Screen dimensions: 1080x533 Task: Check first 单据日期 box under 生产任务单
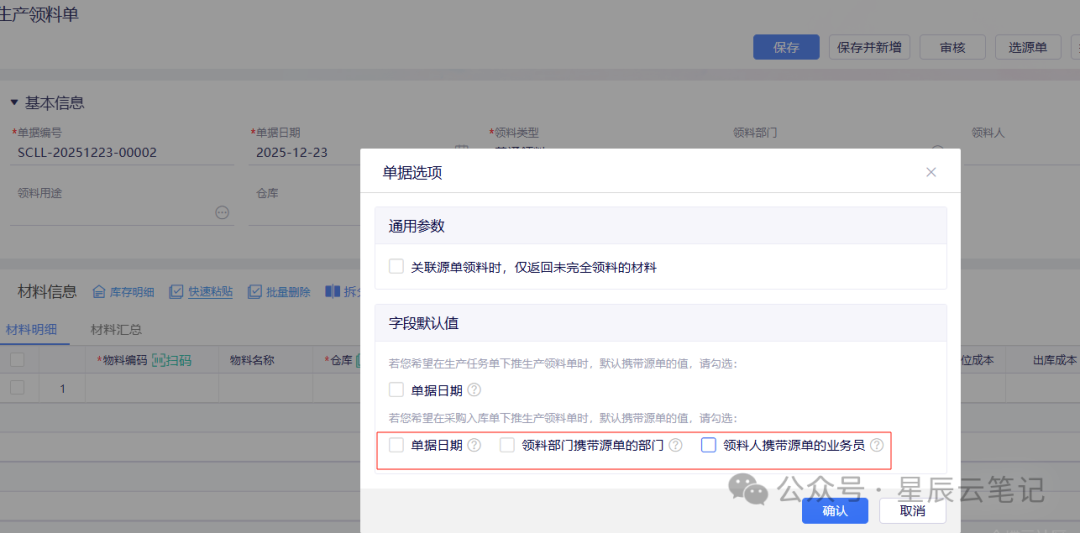(x=396, y=390)
